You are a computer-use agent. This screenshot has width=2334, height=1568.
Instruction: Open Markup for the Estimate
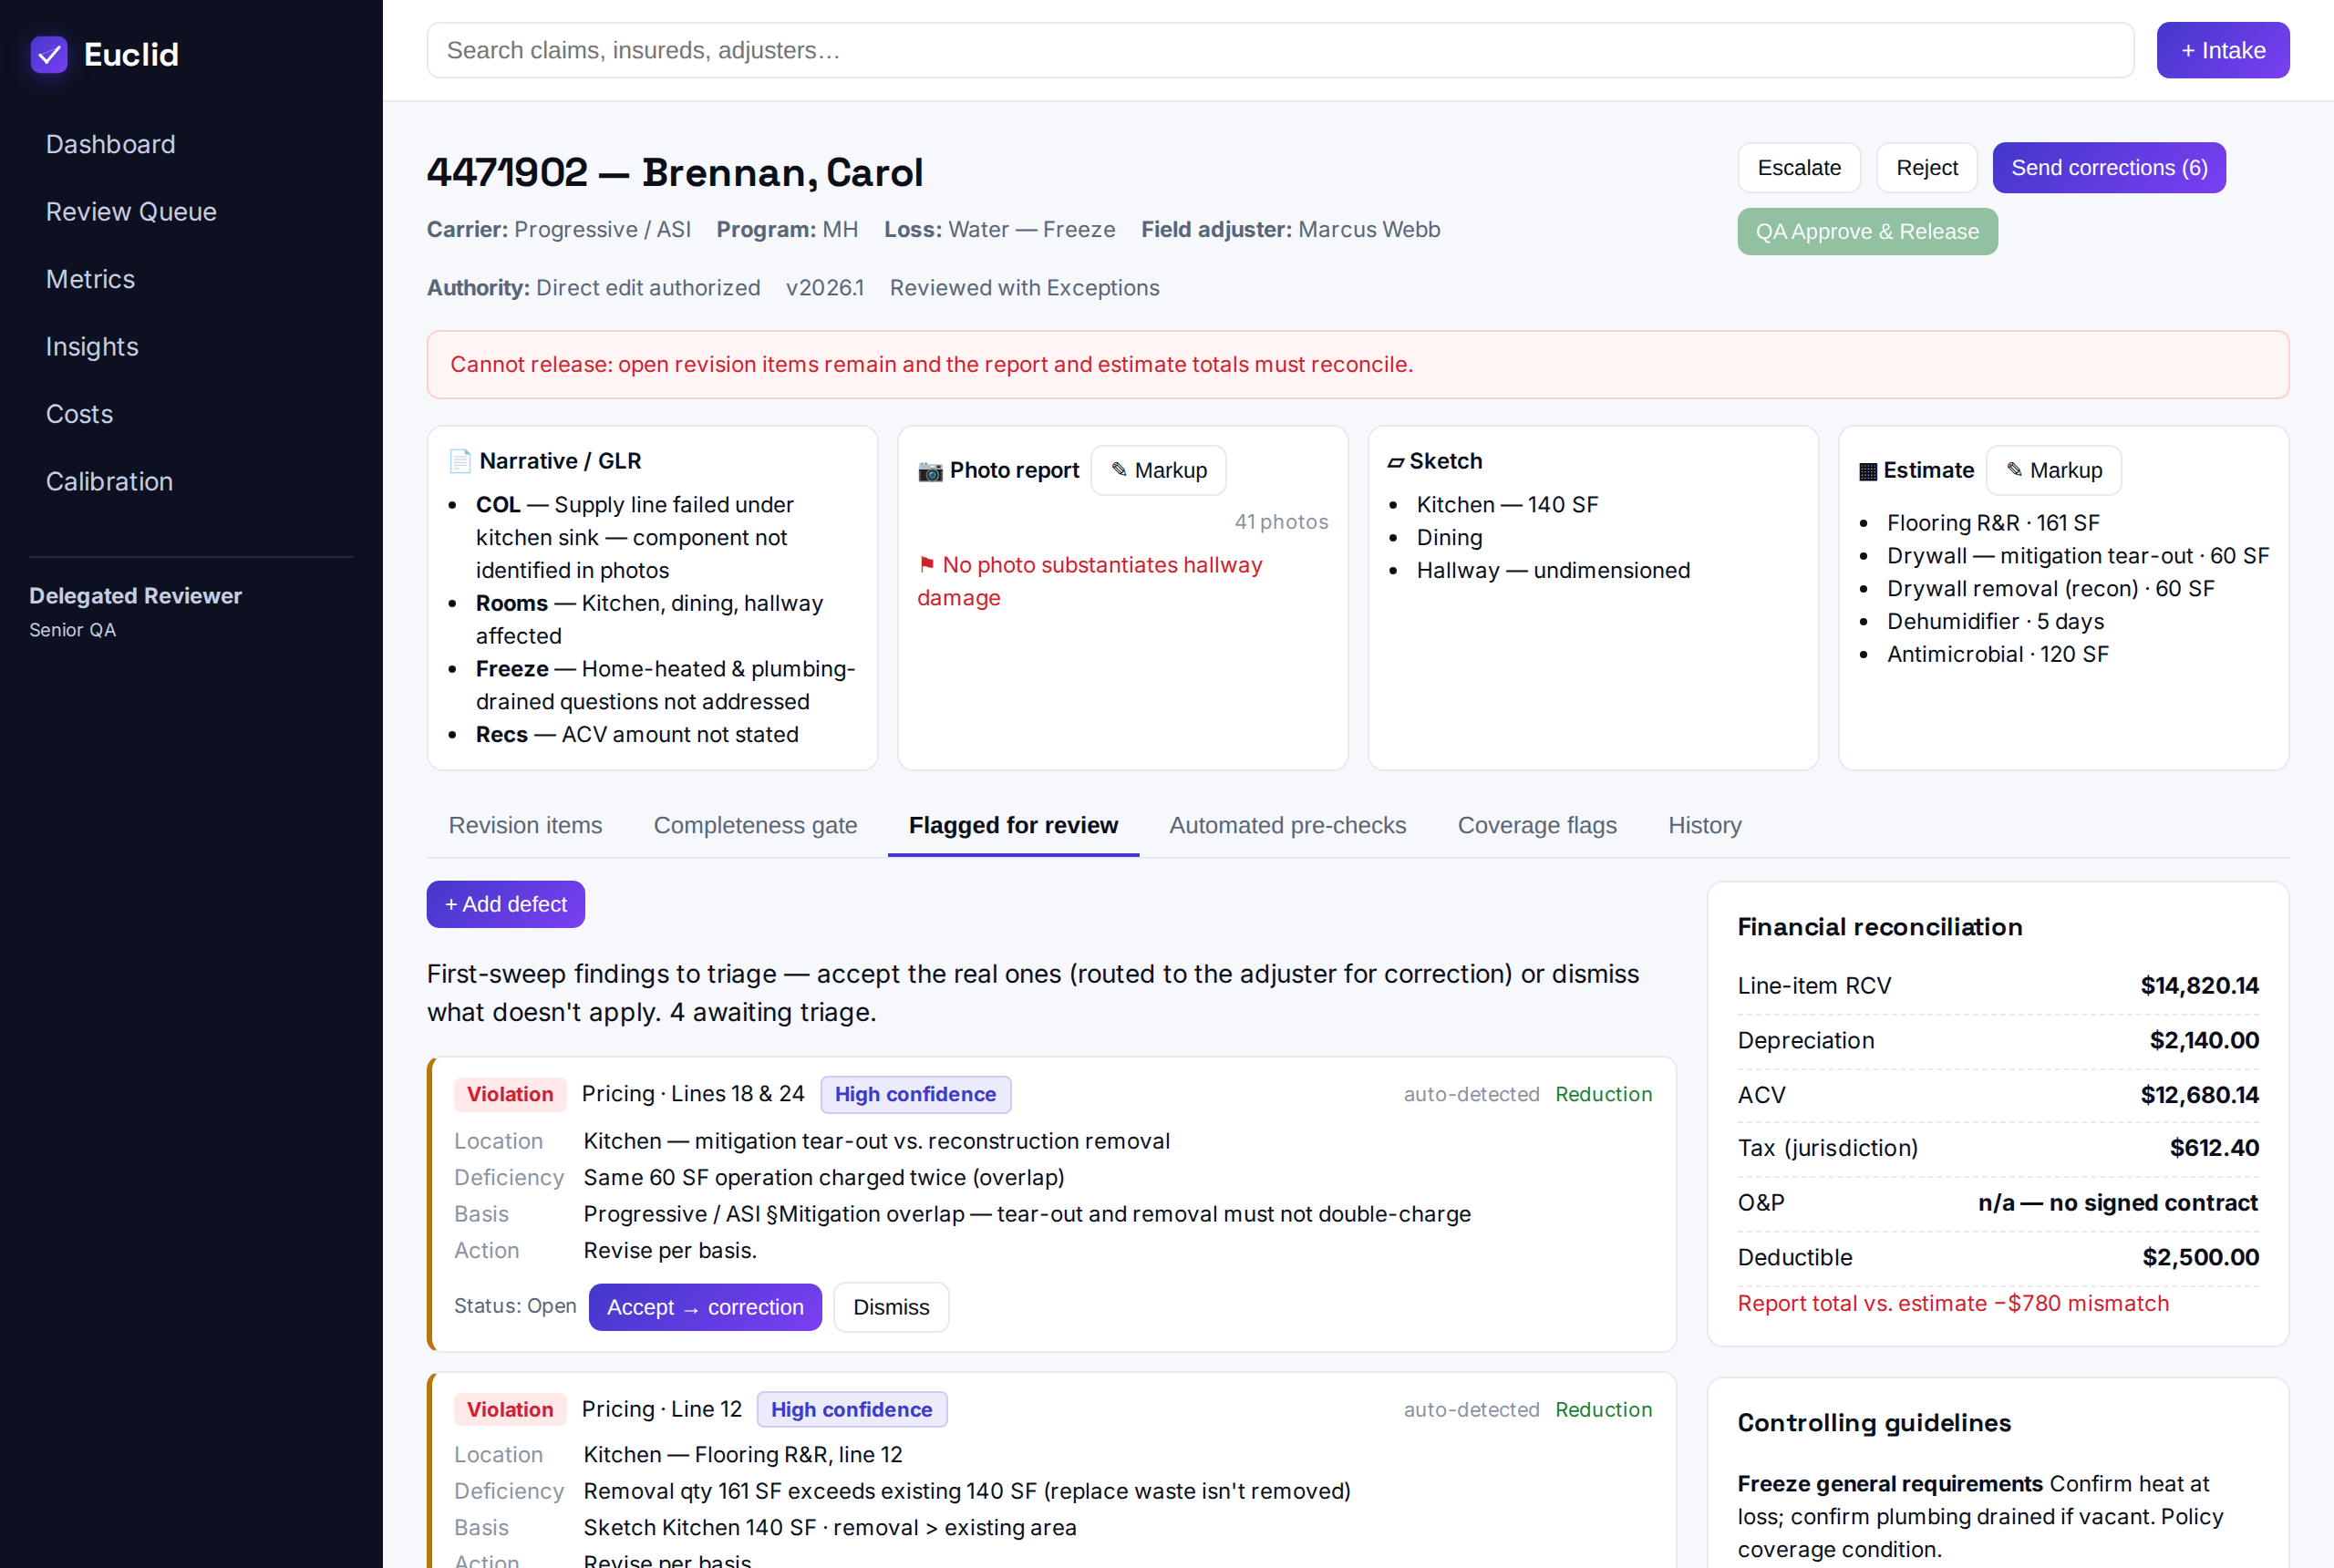click(2053, 471)
